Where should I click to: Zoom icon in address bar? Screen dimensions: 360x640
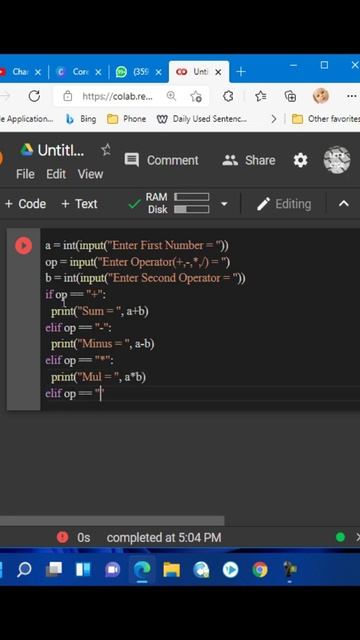(171, 96)
